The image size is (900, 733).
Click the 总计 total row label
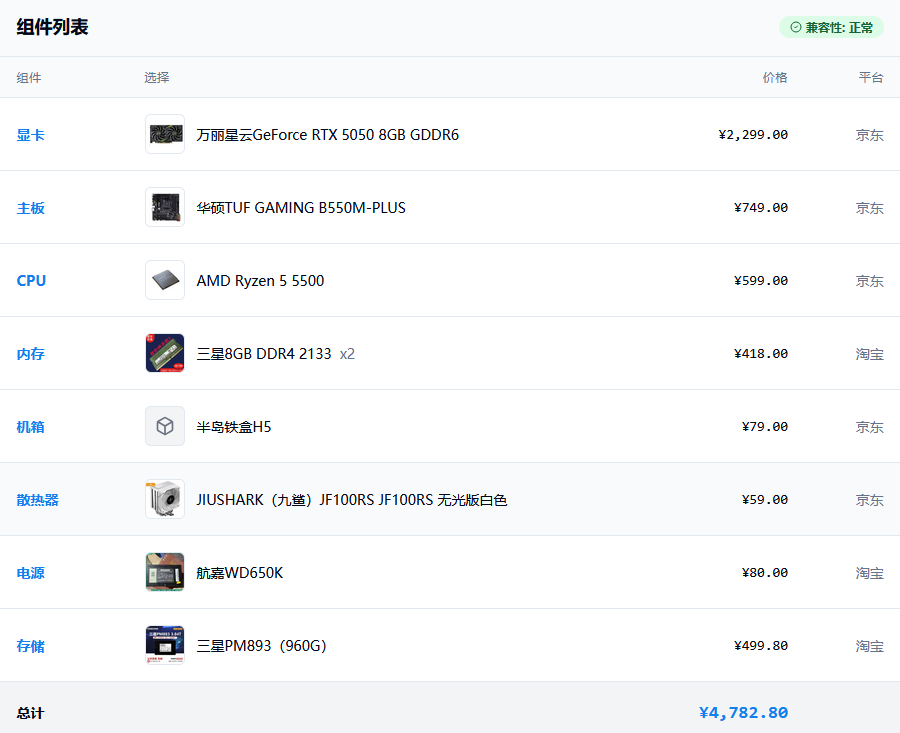[30, 713]
